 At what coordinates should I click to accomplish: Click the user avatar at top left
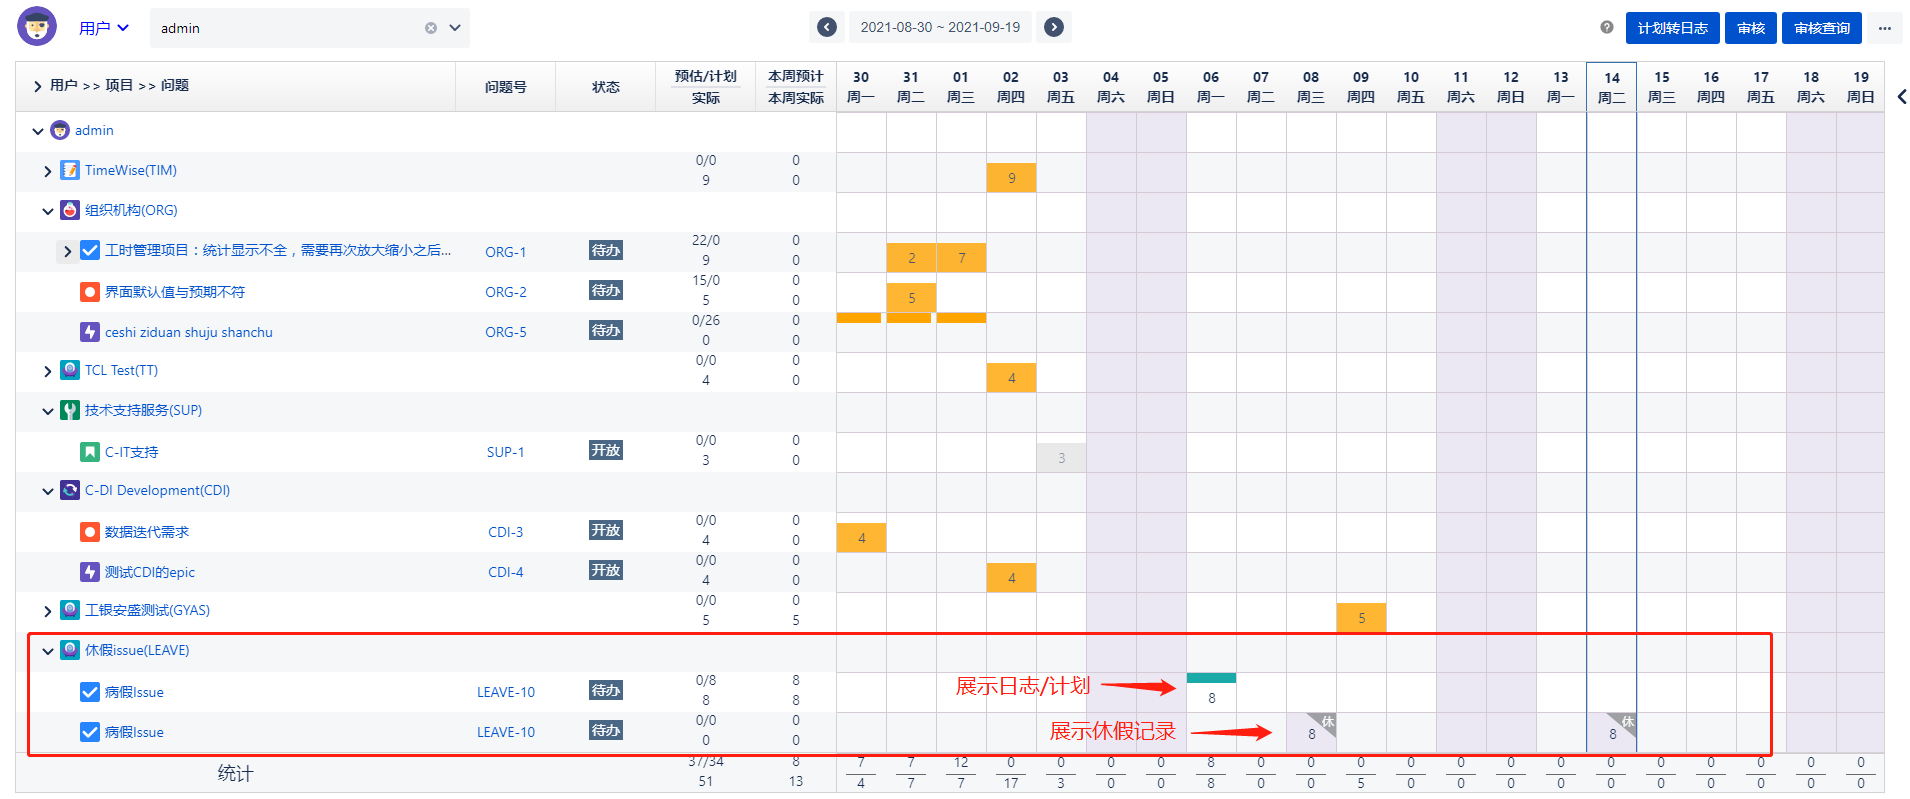click(37, 26)
